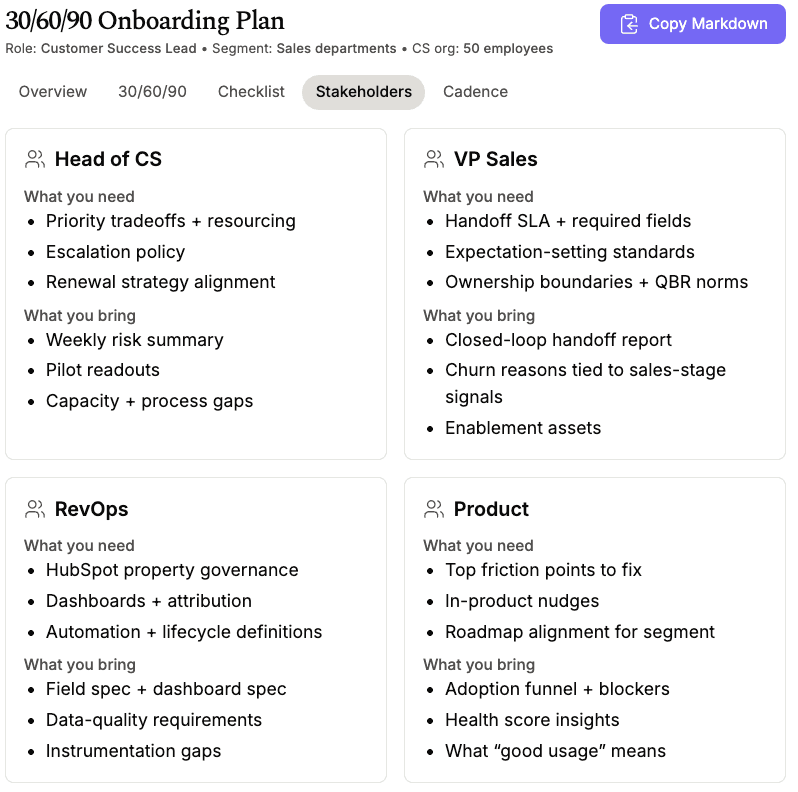Image resolution: width=798 pixels, height=792 pixels.
Task: Click the 30/60/90 Onboarding Plan title
Action: click(145, 21)
